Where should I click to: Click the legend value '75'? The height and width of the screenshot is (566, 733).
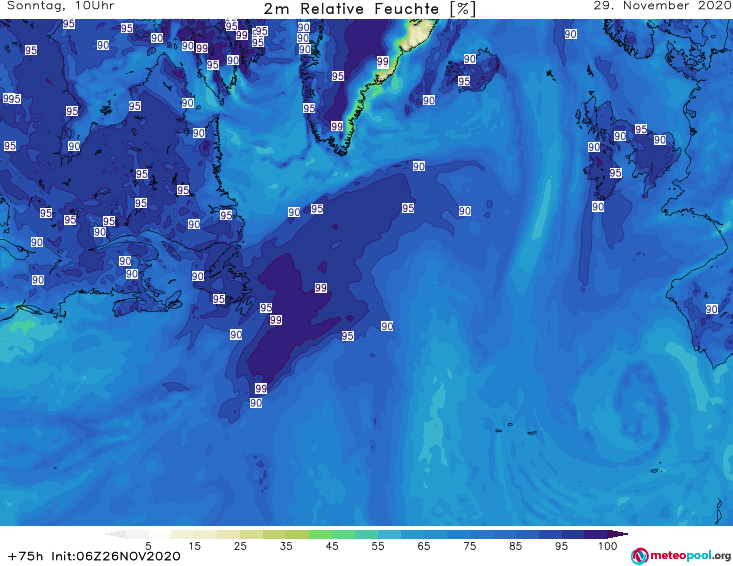pos(469,546)
